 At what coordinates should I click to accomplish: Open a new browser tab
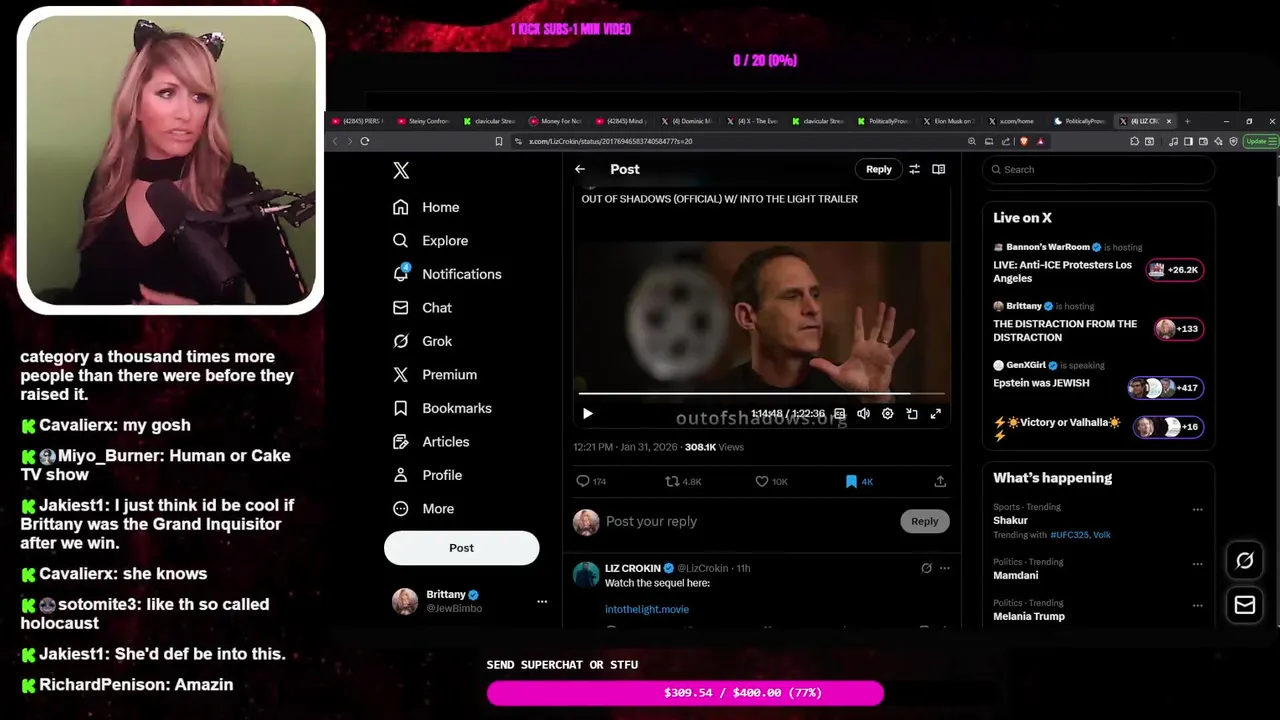tap(1187, 121)
